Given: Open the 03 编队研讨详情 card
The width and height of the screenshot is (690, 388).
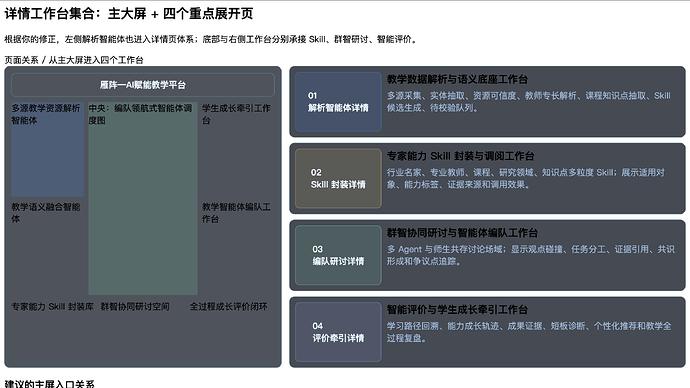Looking at the screenshot, I should (x=338, y=255).
